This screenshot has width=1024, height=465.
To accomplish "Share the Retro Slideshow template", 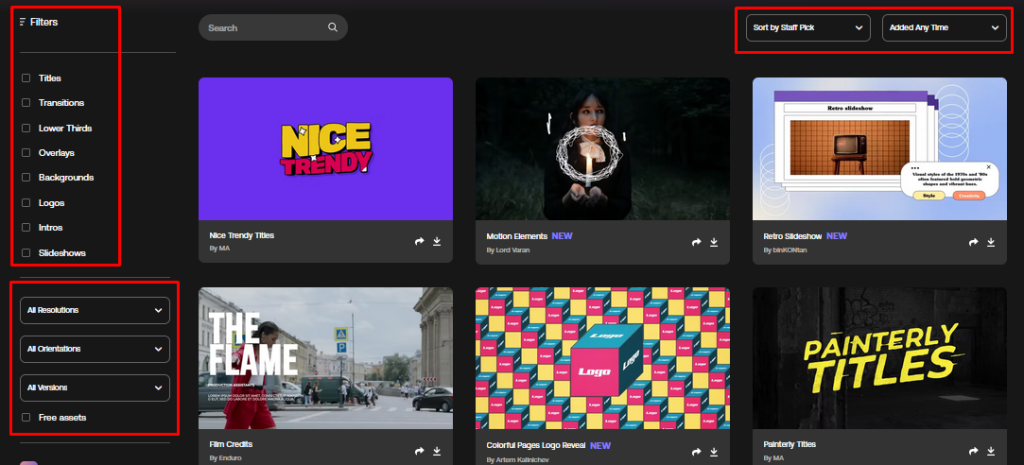I will [973, 242].
